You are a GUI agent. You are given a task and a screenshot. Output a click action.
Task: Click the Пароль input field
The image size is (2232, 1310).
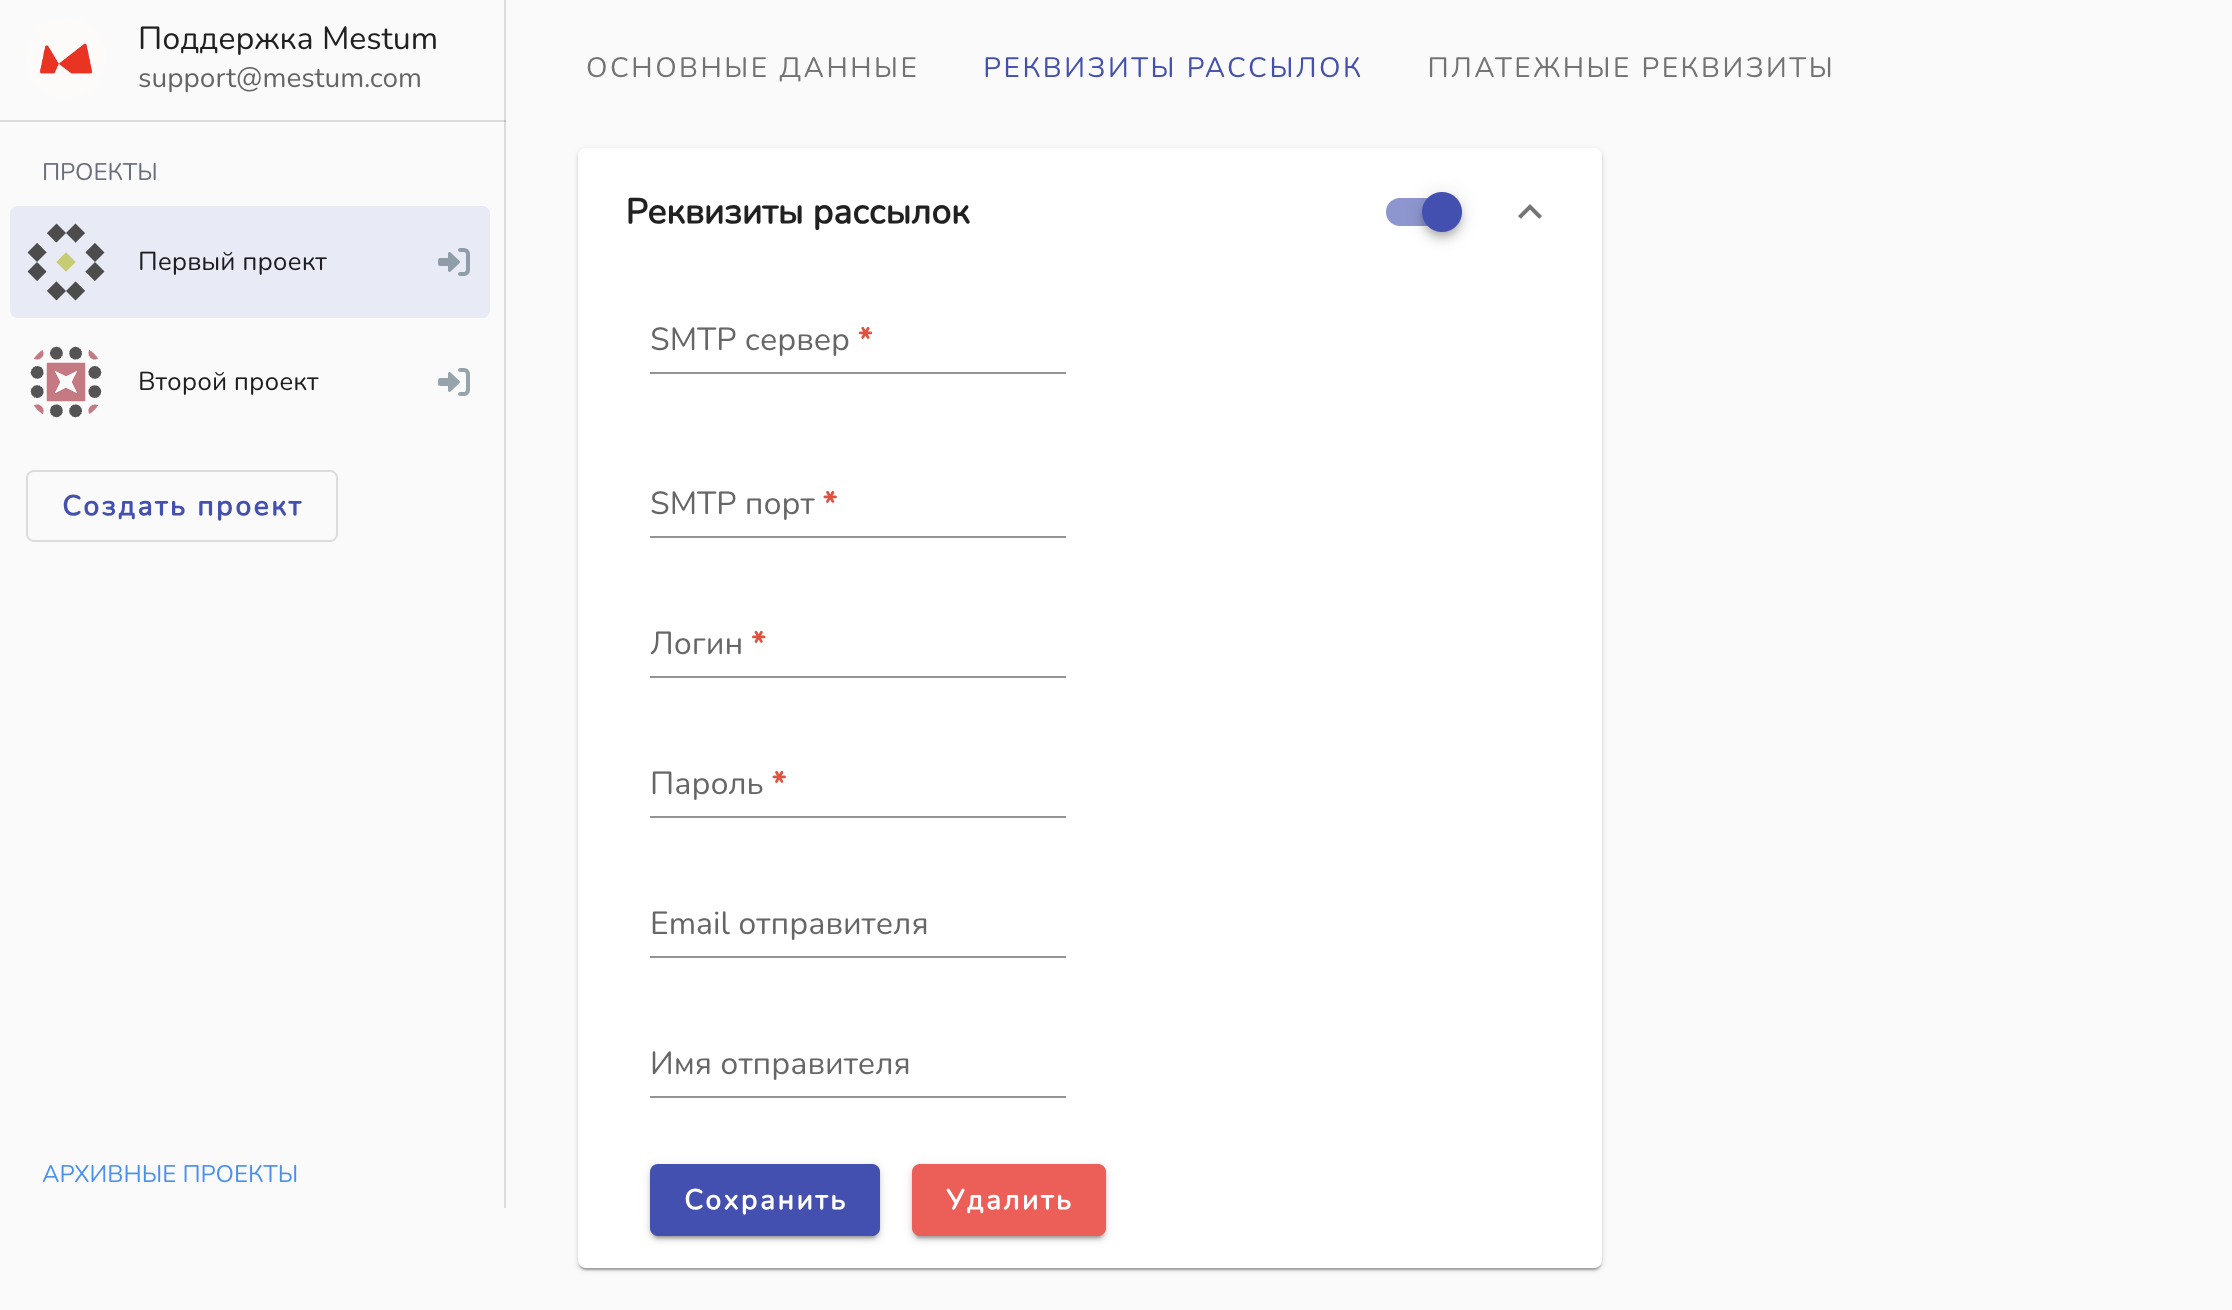[857, 785]
